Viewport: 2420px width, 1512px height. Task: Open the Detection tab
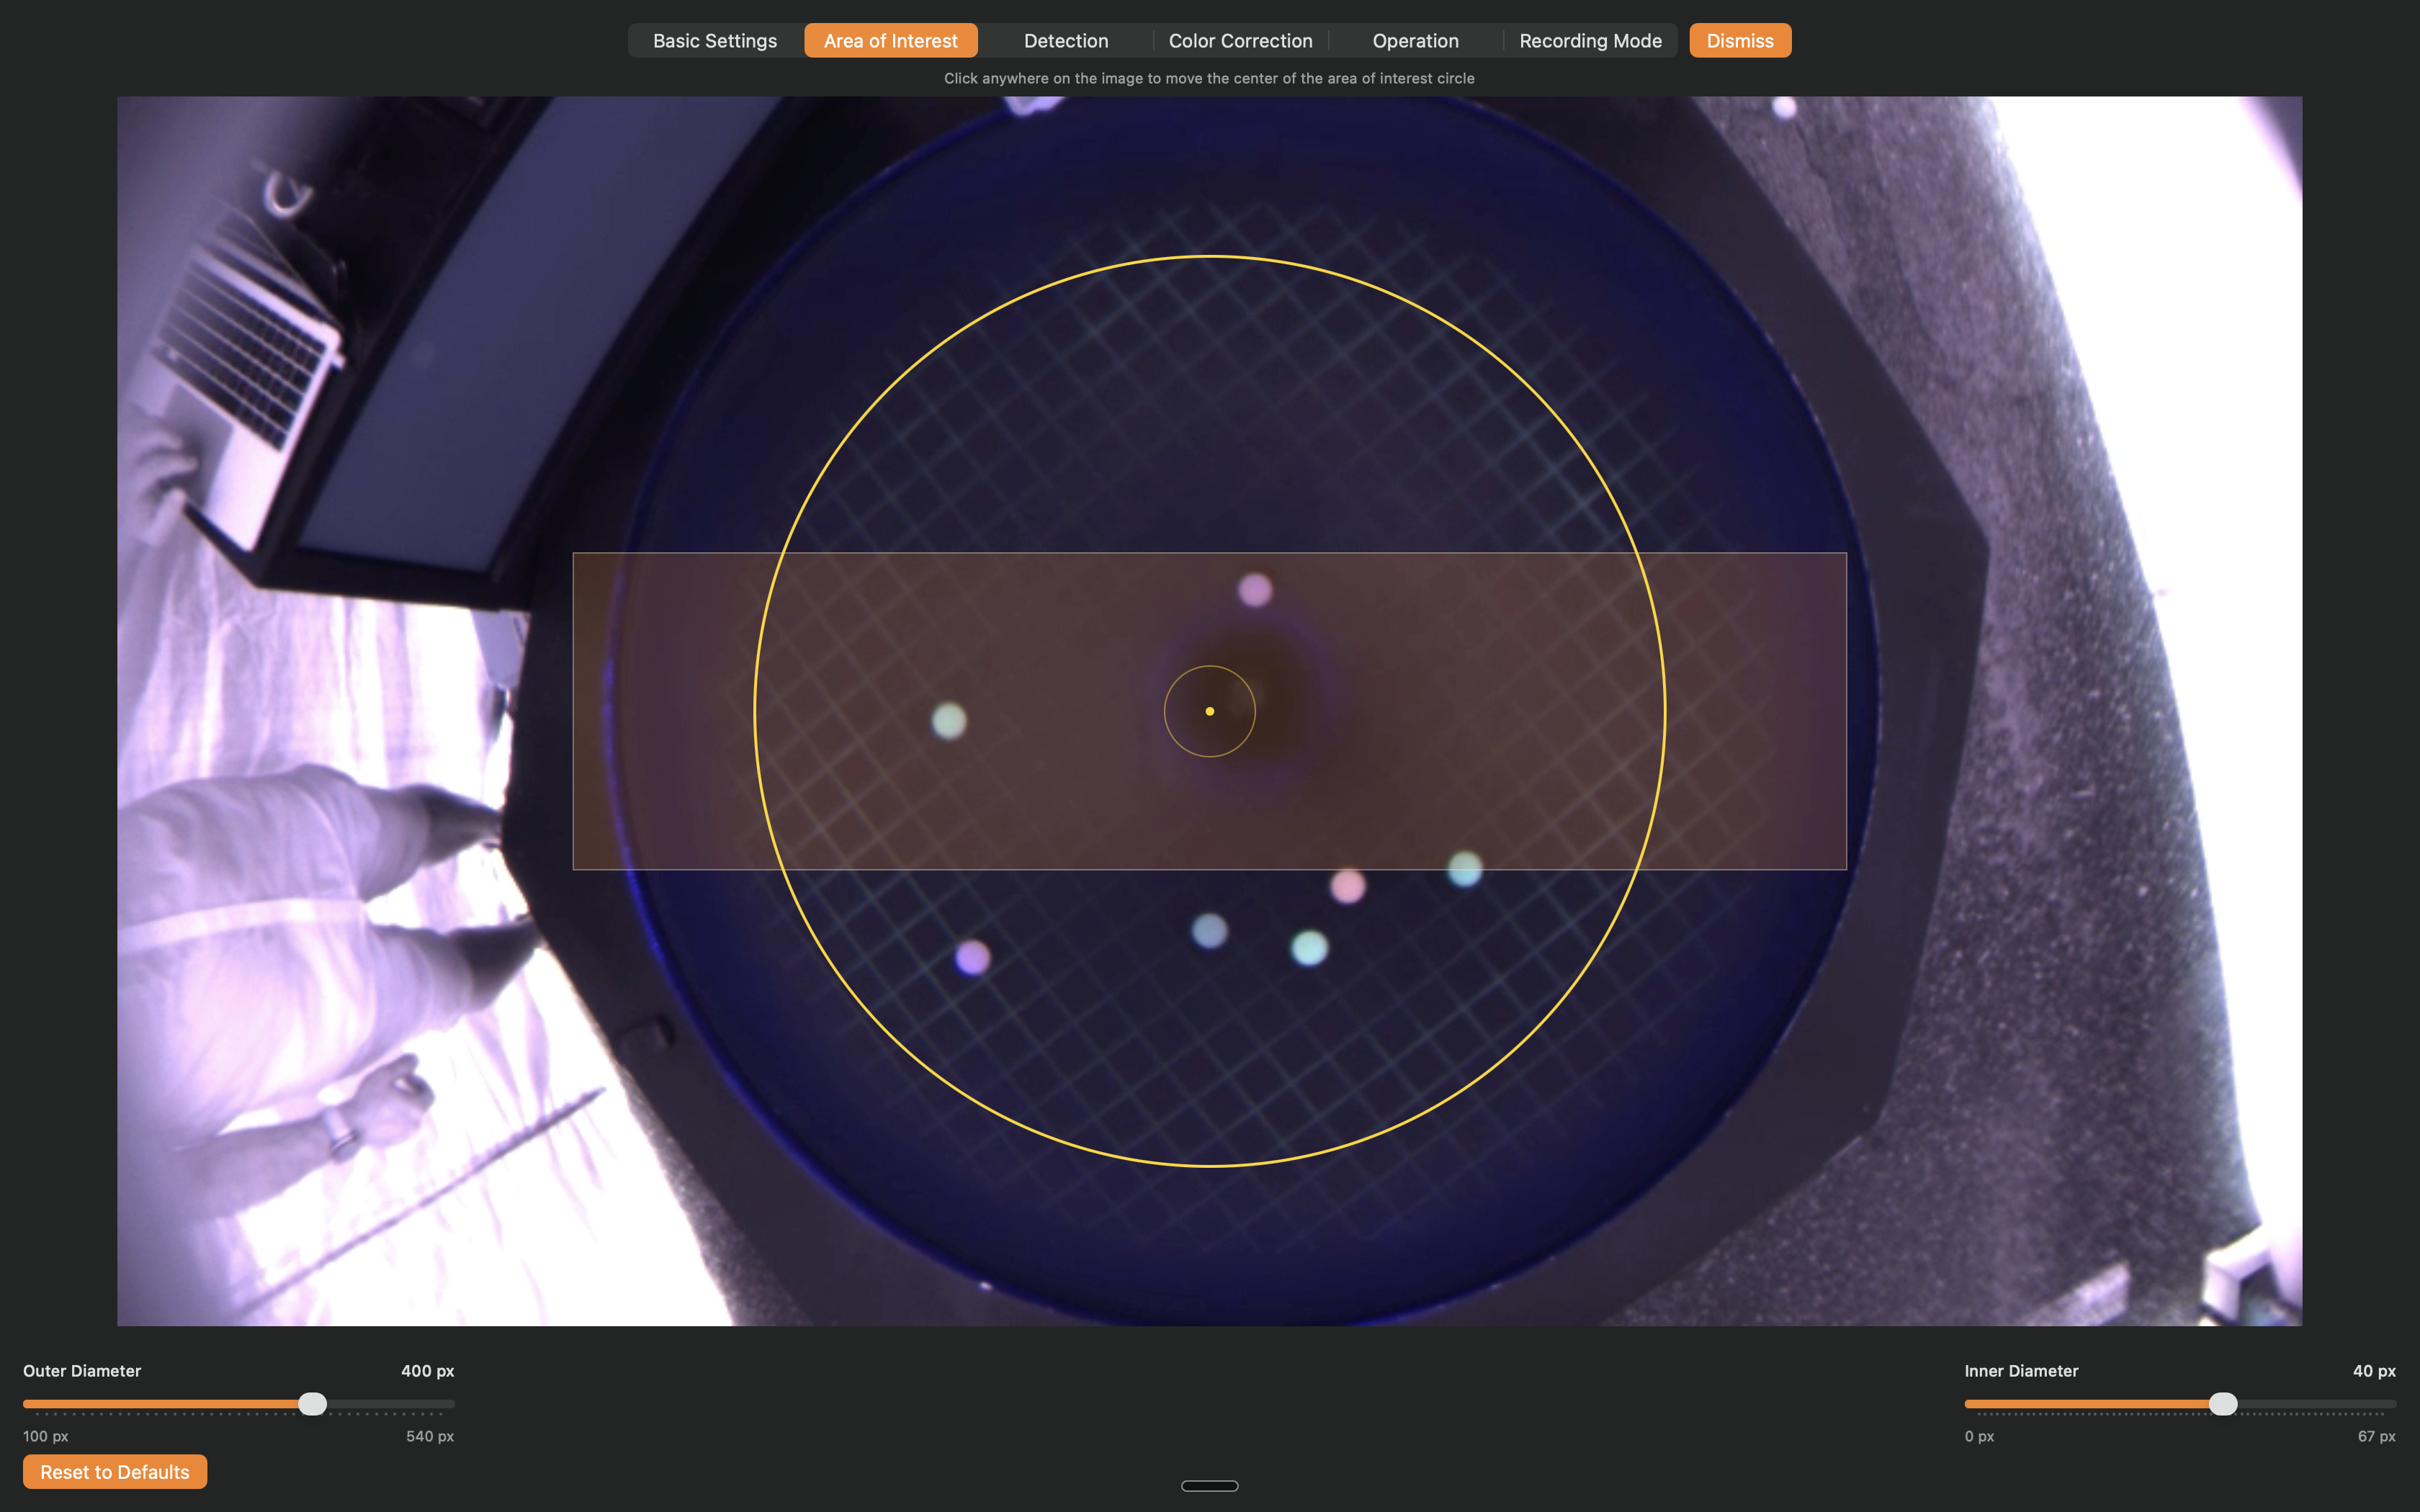pyautogui.click(x=1066, y=41)
